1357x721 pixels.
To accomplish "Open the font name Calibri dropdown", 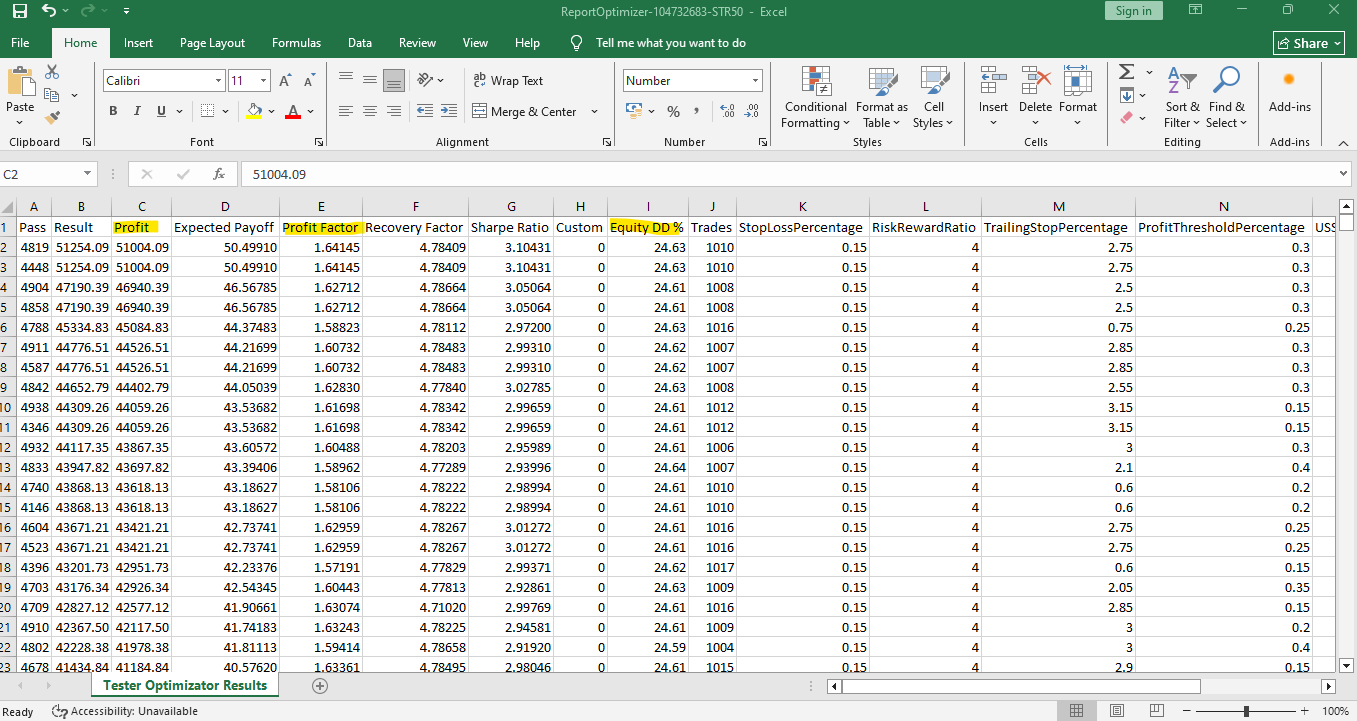I will pyautogui.click(x=218, y=81).
